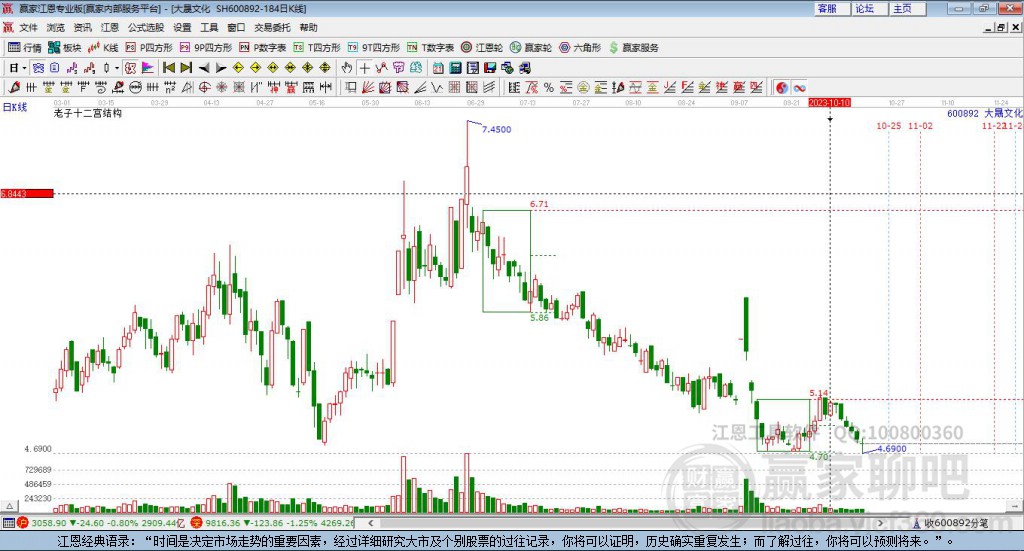Open the 江恩 menu
This screenshot has width=1024, height=551.
pos(110,27)
